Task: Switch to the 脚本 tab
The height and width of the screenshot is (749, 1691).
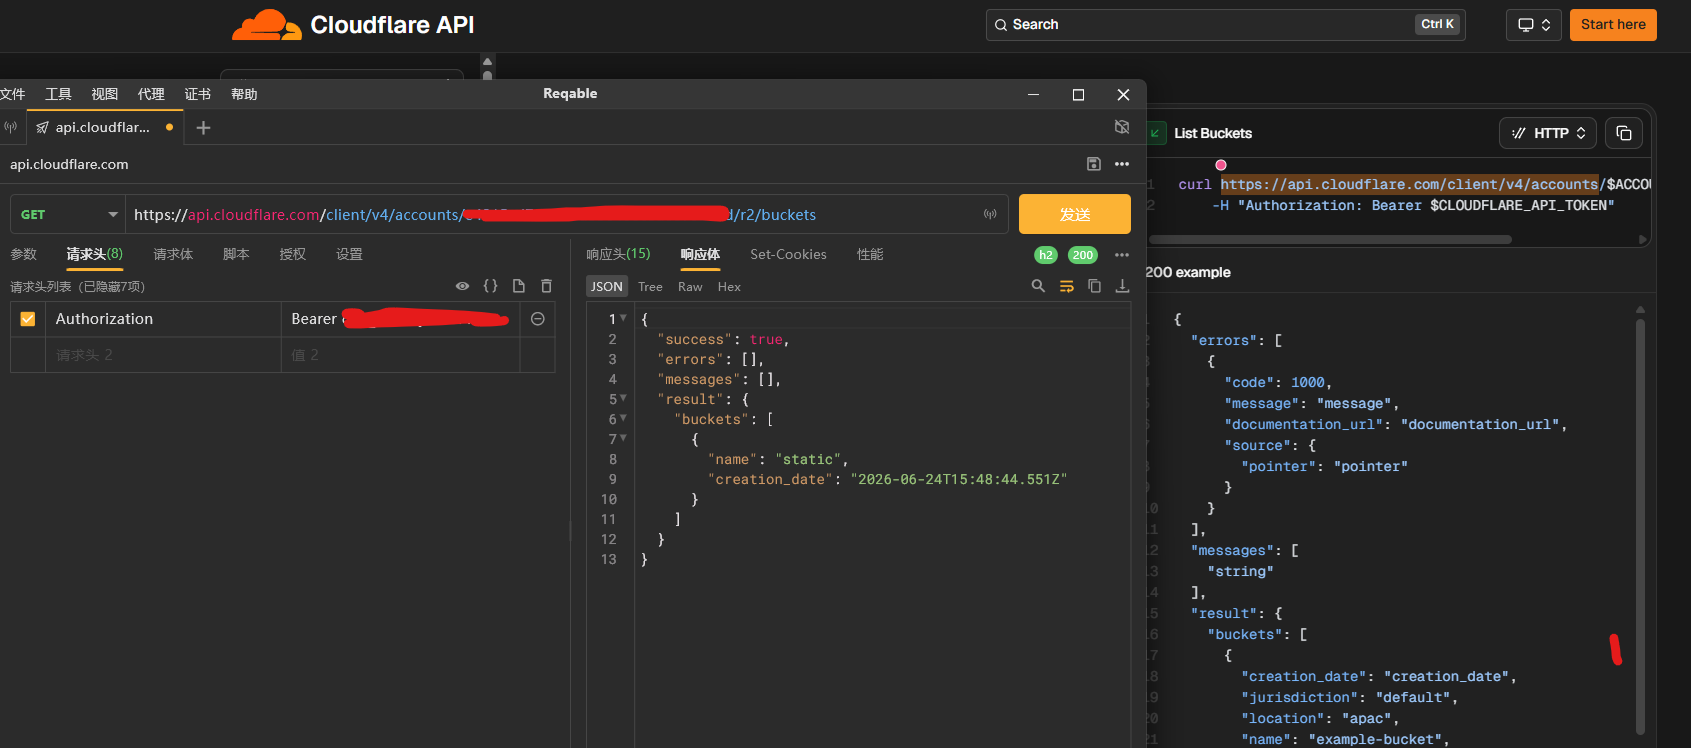Action: coord(236,255)
